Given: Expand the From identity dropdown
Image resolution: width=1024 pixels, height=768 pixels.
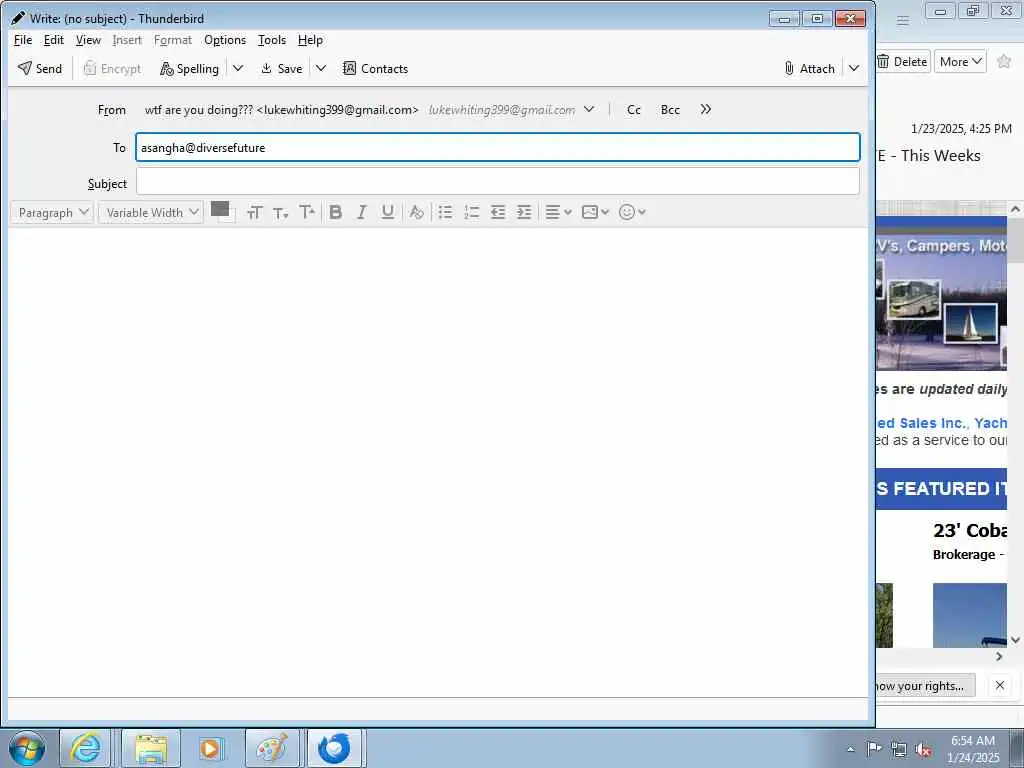Looking at the screenshot, I should [589, 110].
